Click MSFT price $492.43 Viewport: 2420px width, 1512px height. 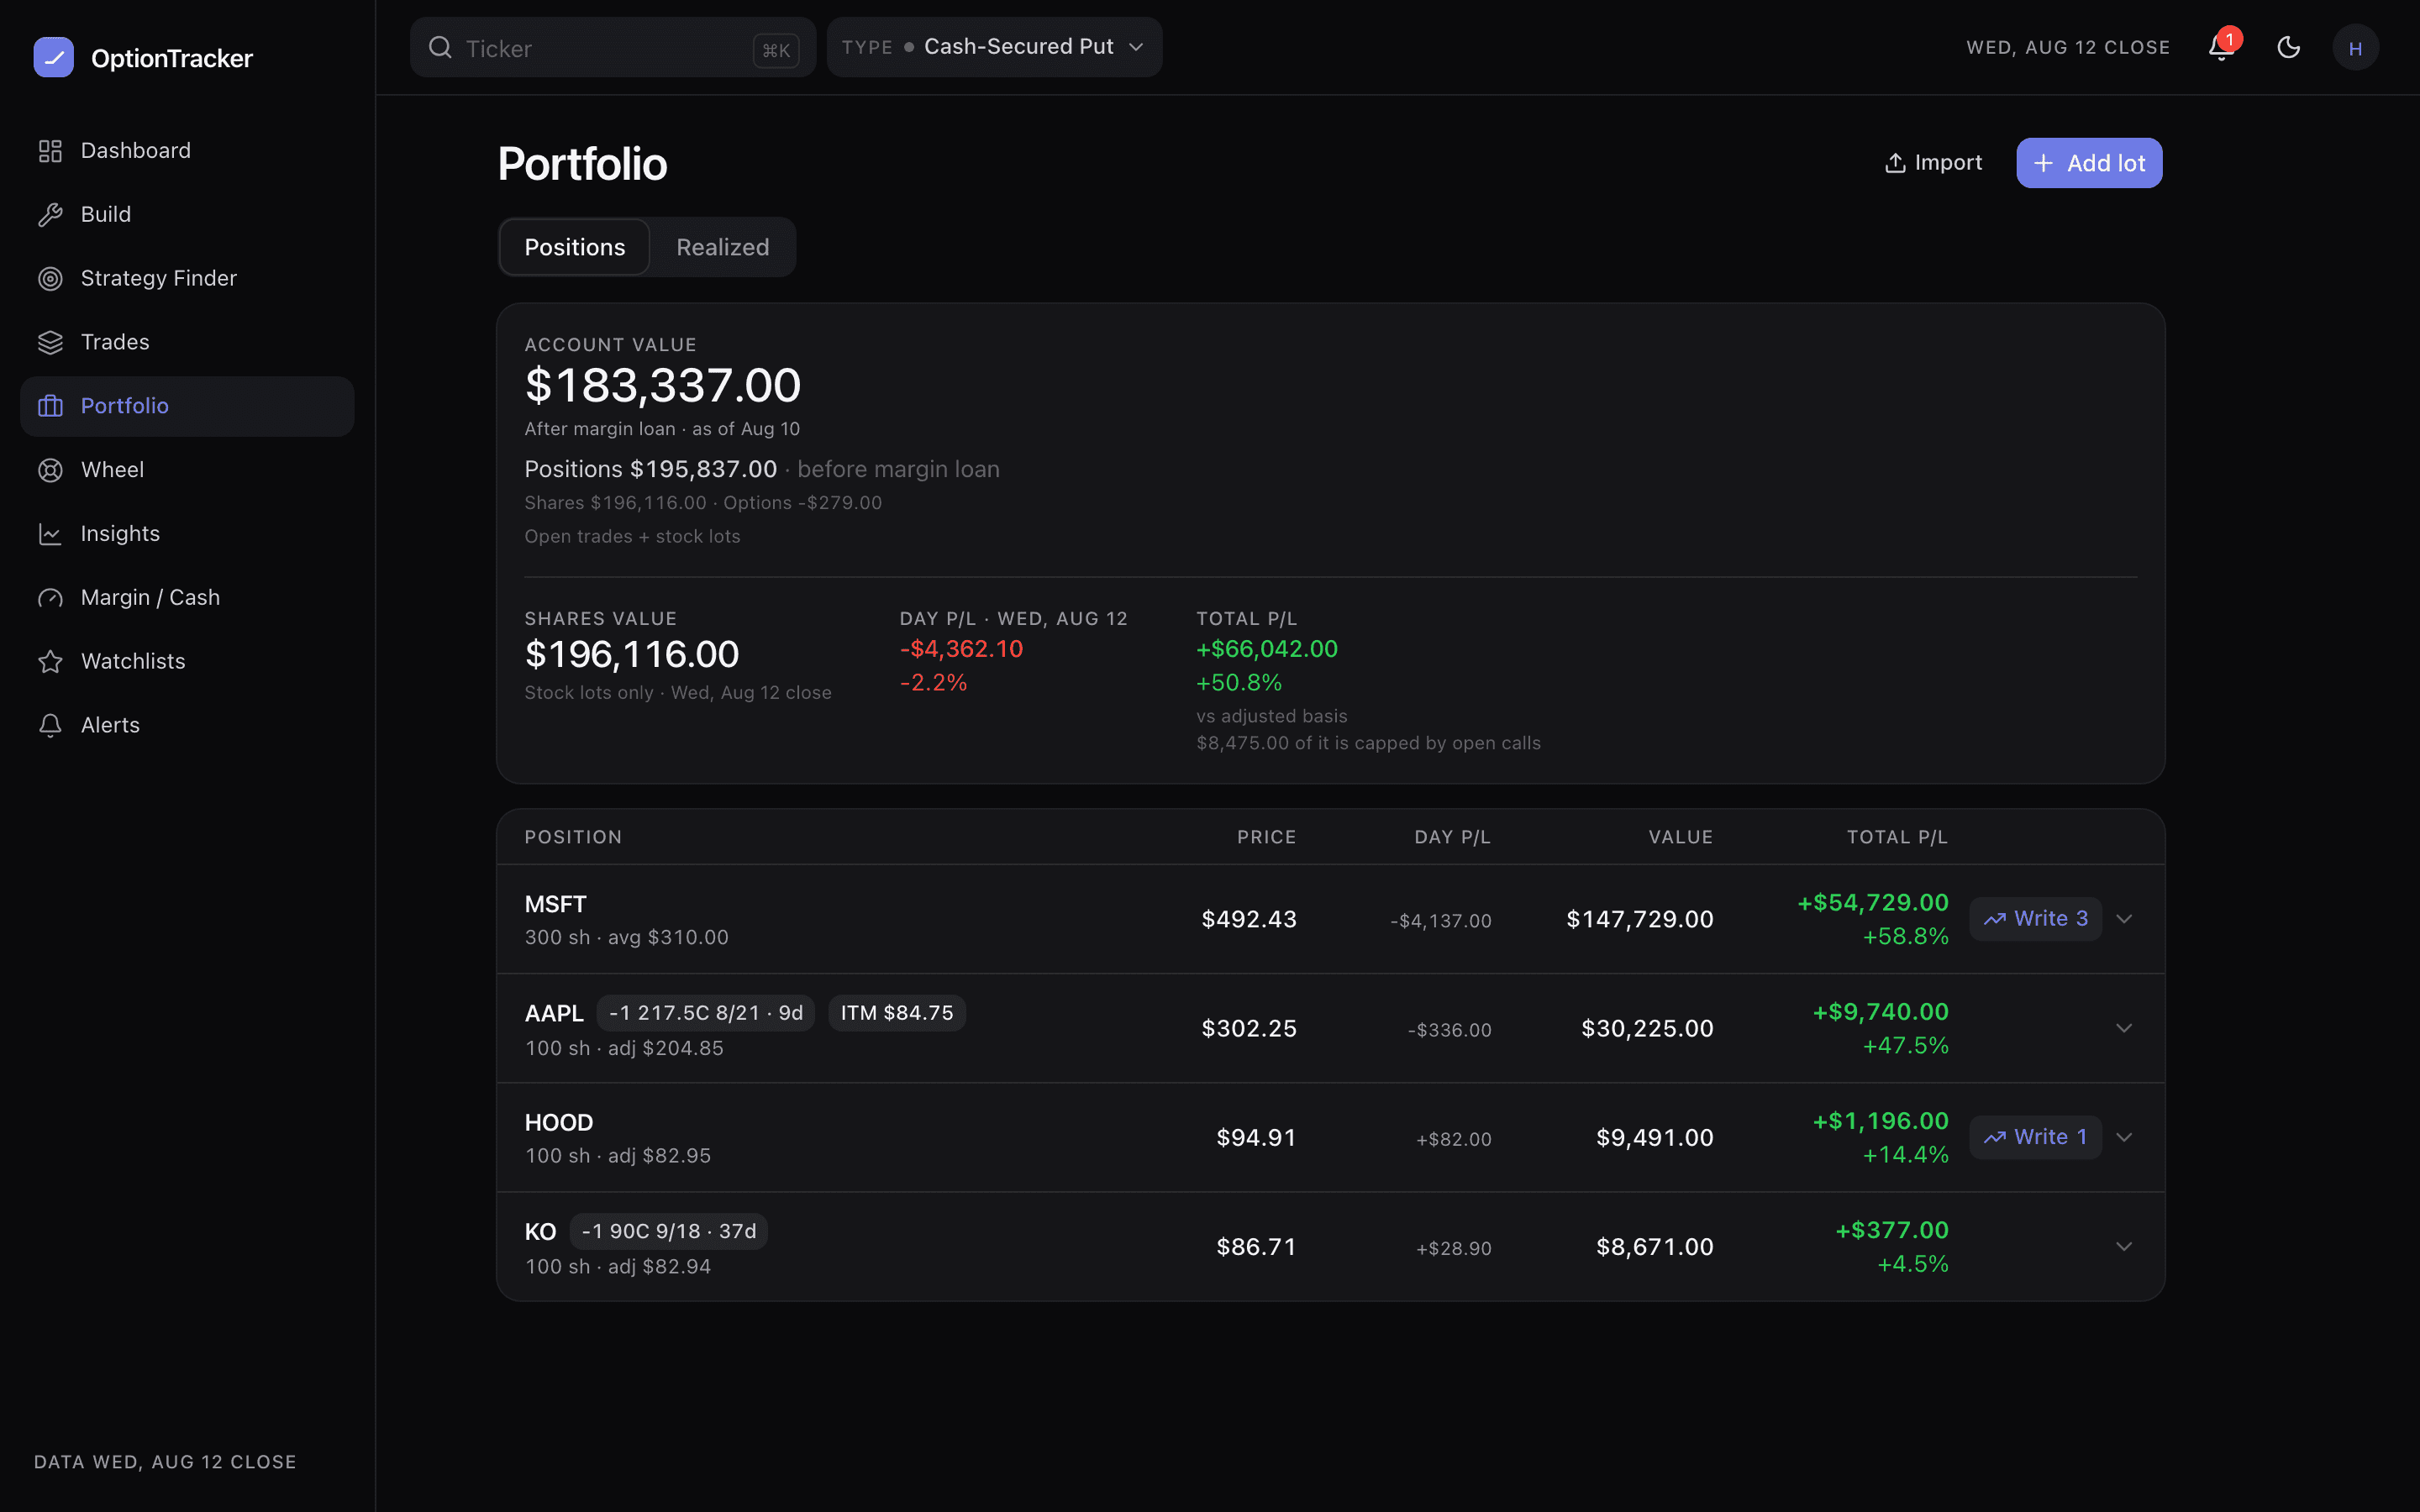coord(1248,919)
